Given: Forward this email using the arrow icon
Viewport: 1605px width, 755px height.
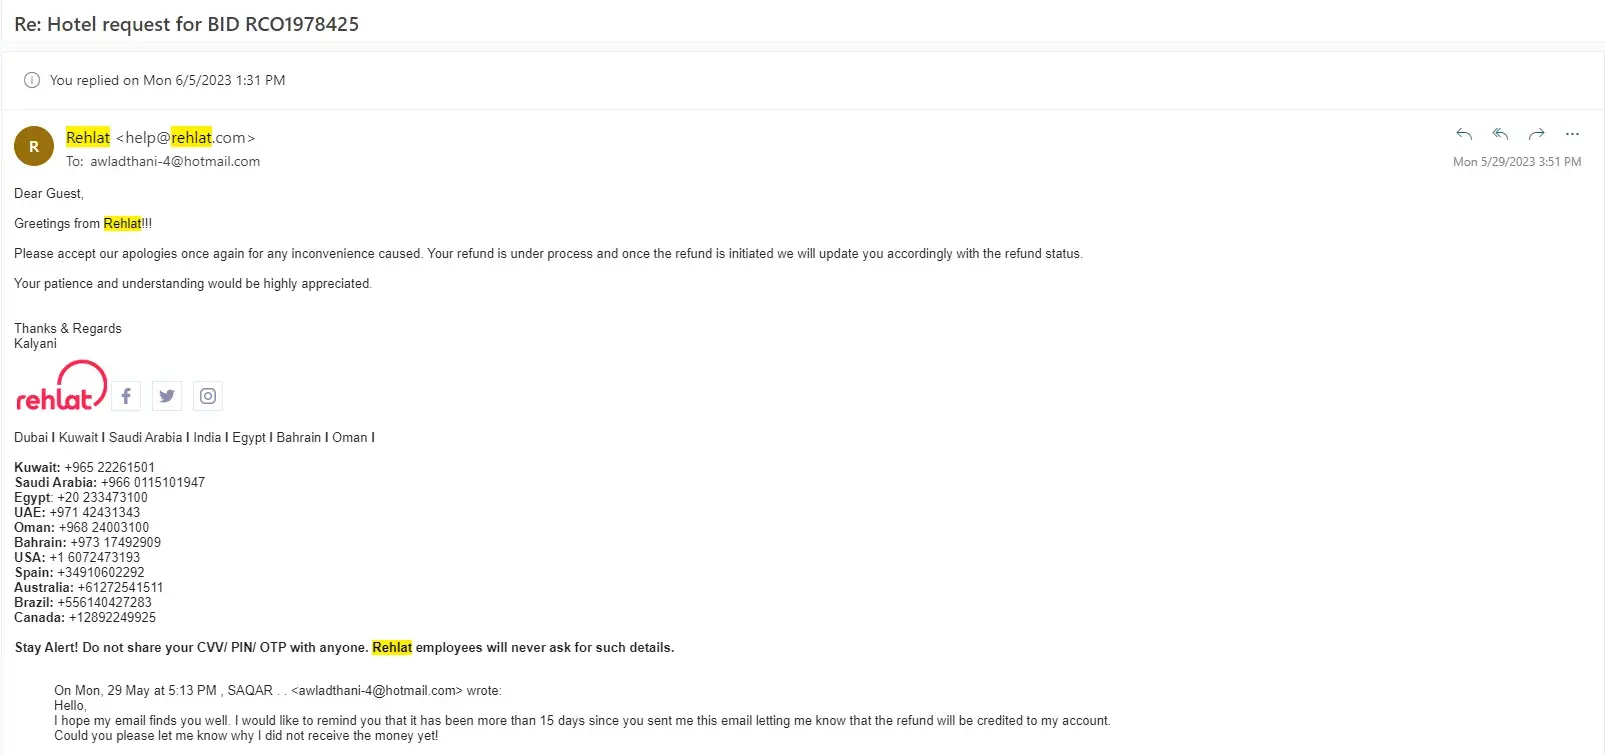Looking at the screenshot, I should 1536,134.
